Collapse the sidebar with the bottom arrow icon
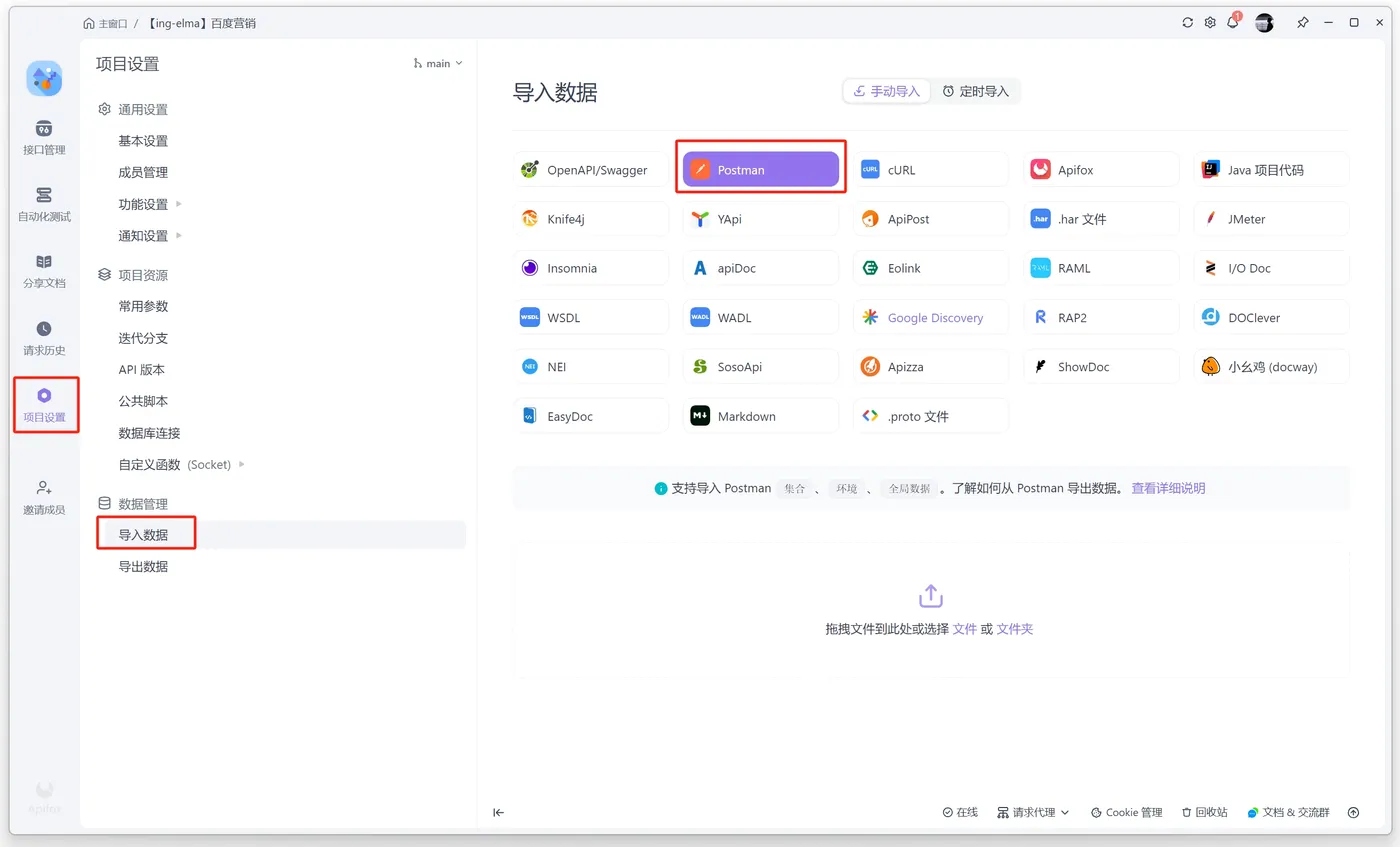The width and height of the screenshot is (1400, 847). pyautogui.click(x=498, y=812)
